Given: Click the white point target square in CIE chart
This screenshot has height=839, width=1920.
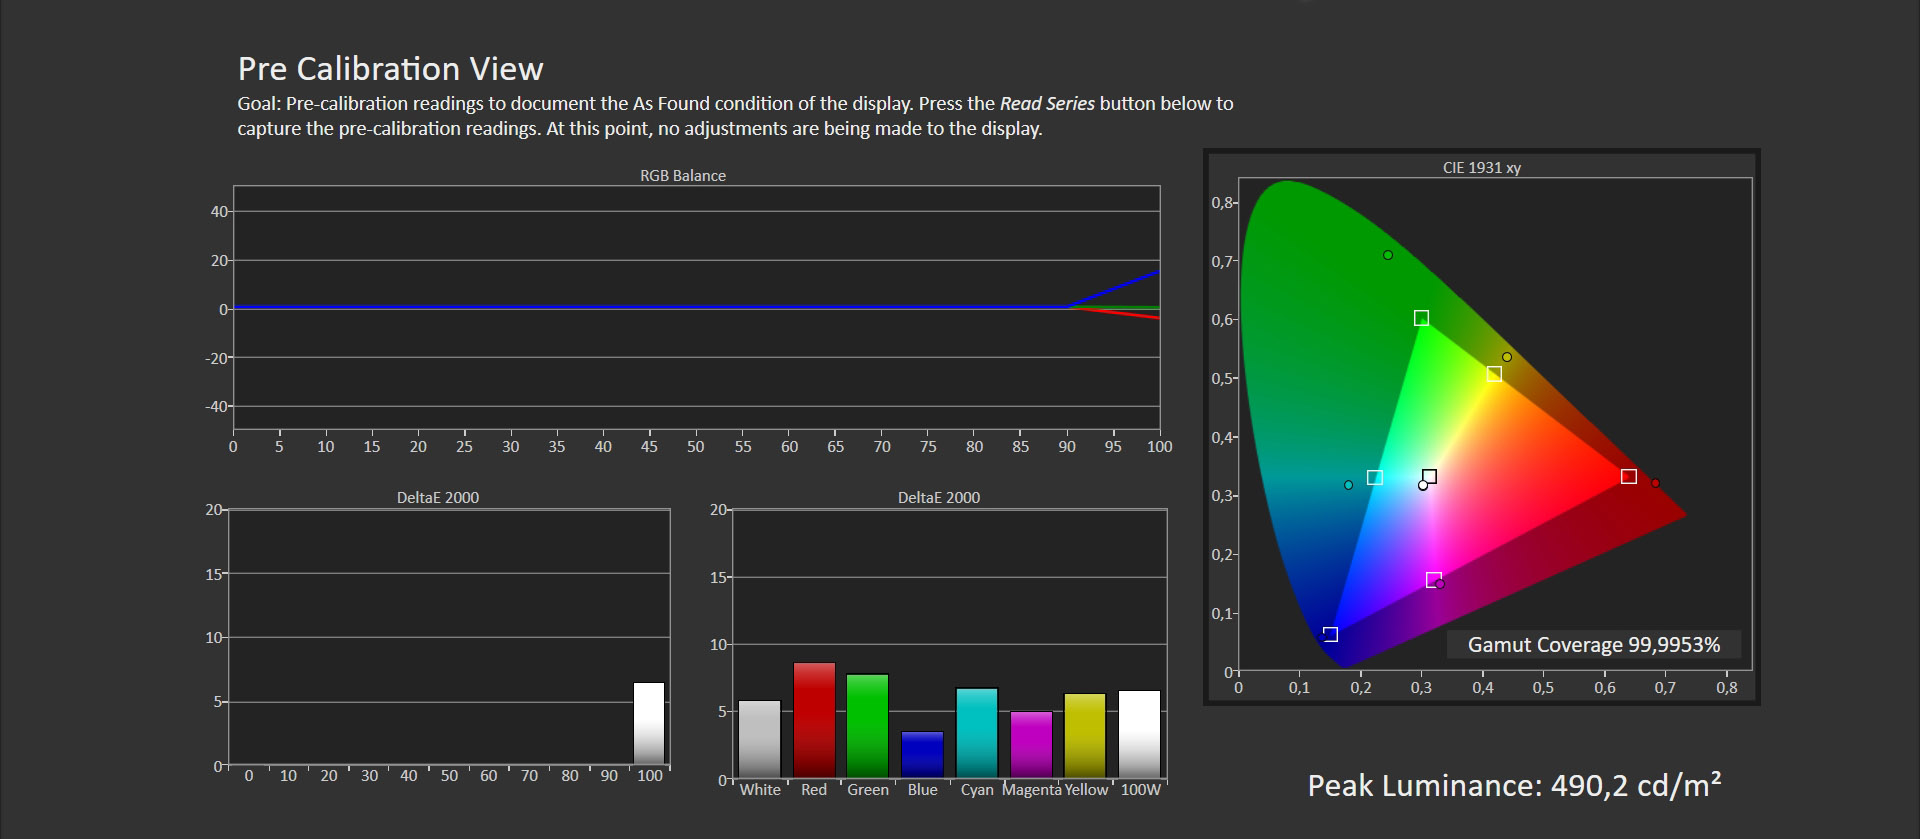Looking at the screenshot, I should pyautogui.click(x=1430, y=477).
